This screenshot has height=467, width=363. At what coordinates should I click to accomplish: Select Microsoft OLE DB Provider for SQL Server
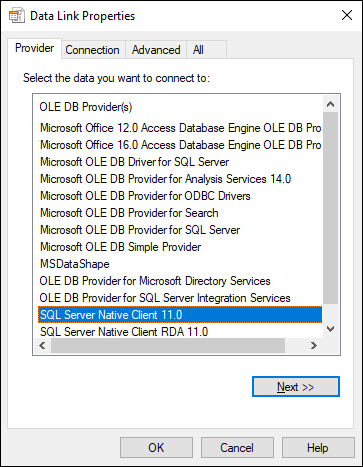point(180,230)
